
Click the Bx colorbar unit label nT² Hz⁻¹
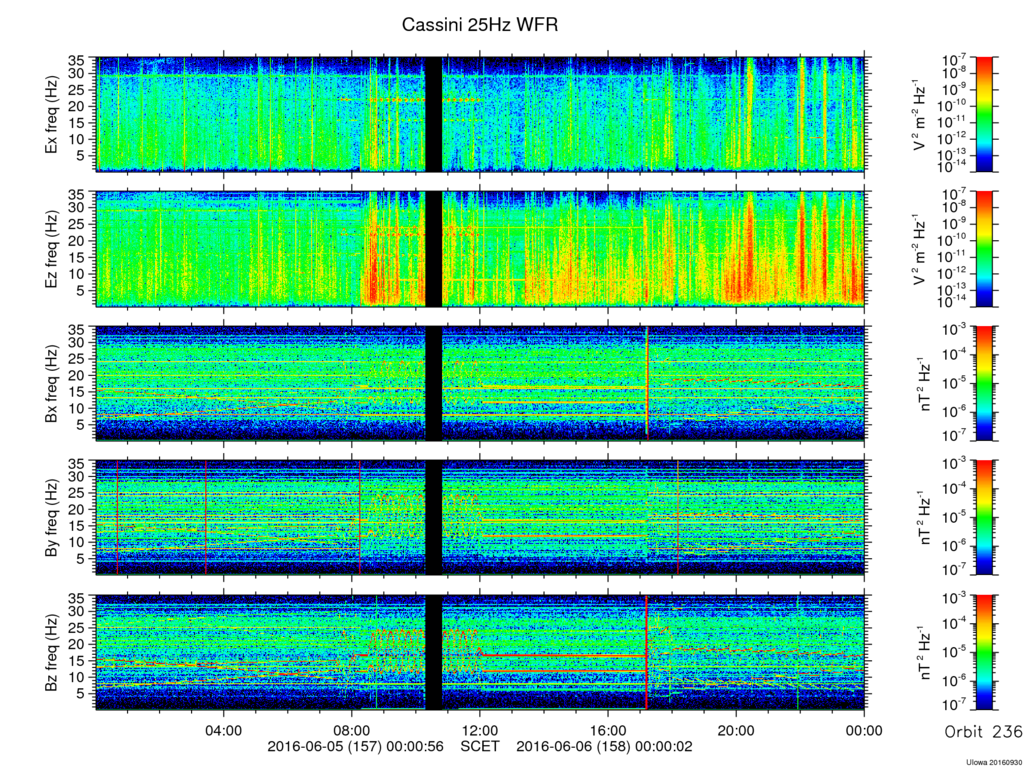pos(923,384)
